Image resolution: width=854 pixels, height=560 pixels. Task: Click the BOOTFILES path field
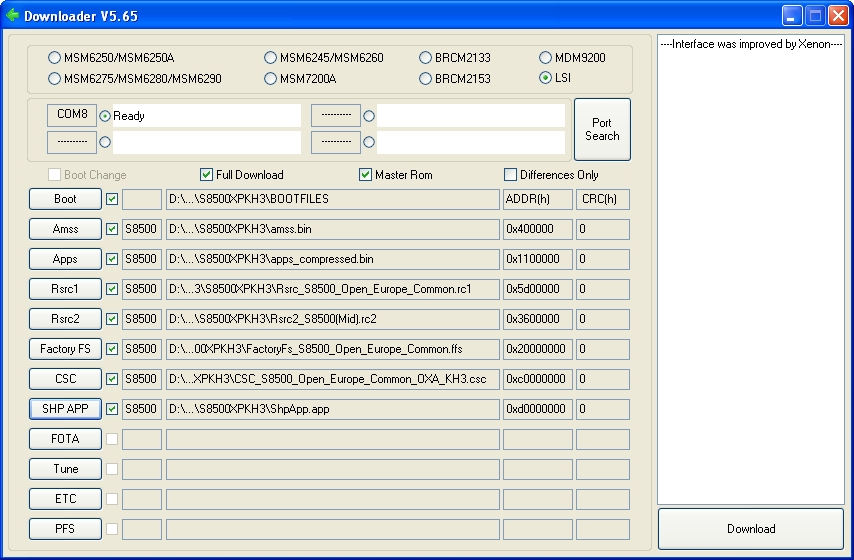click(x=333, y=199)
